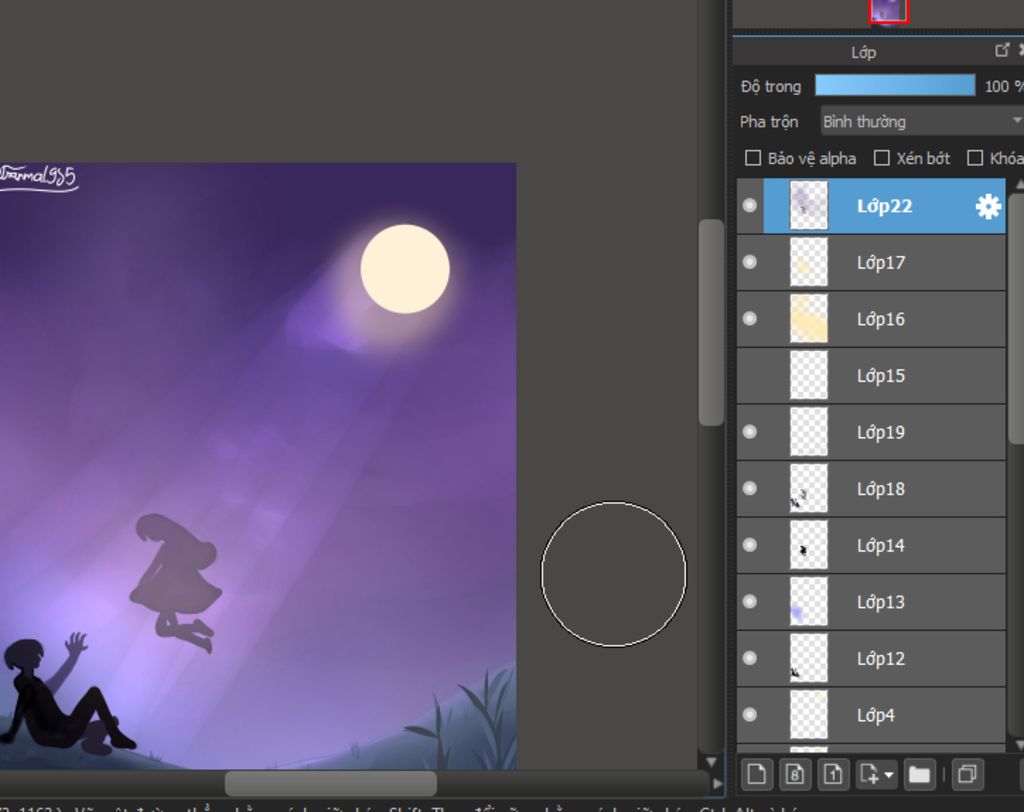
Task: Enable the Bảo vệ alpha checkbox
Action: (754, 158)
